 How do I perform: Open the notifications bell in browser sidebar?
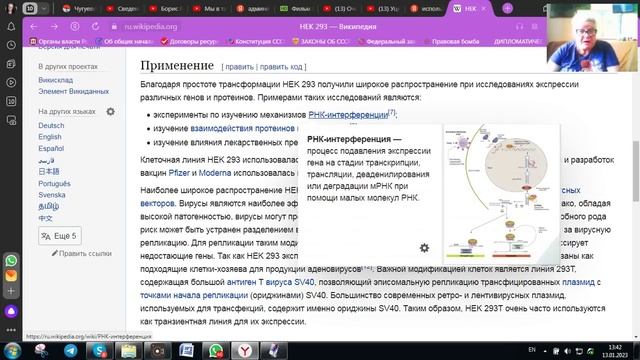11,27
